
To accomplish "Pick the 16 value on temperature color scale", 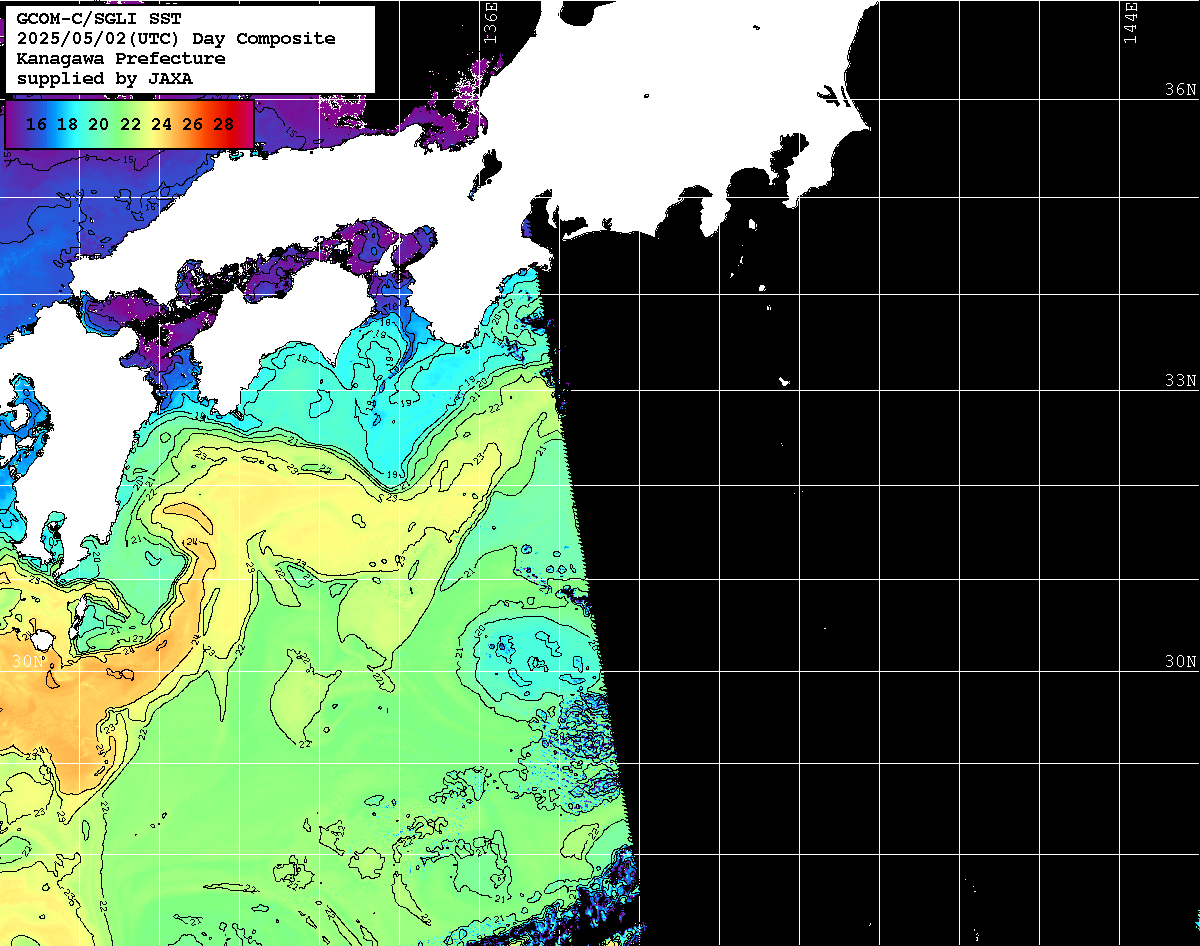I will pyautogui.click(x=36, y=125).
